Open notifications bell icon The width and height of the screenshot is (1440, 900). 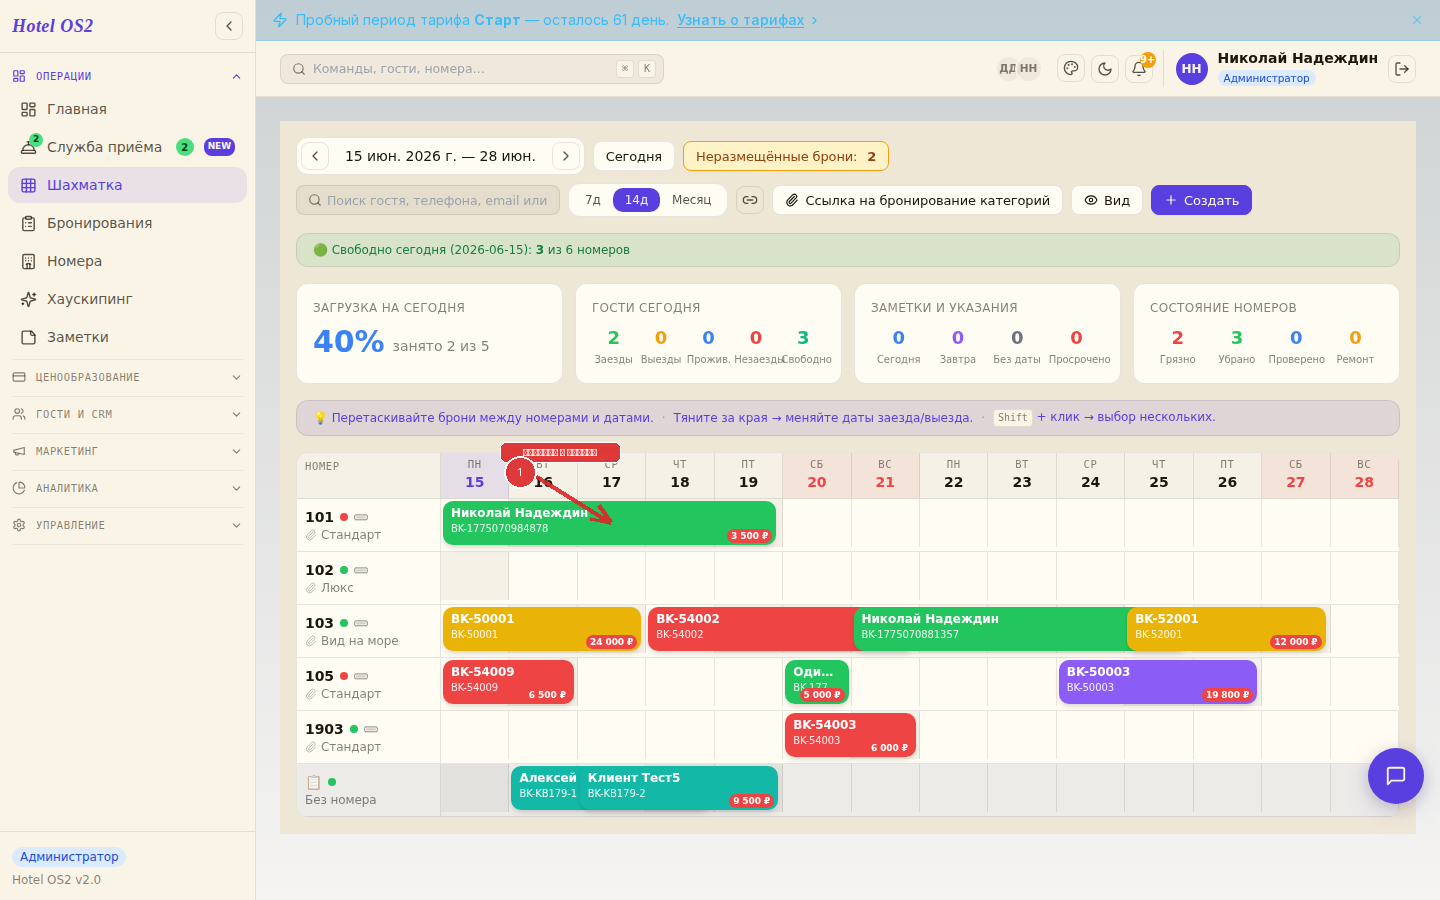click(1139, 69)
